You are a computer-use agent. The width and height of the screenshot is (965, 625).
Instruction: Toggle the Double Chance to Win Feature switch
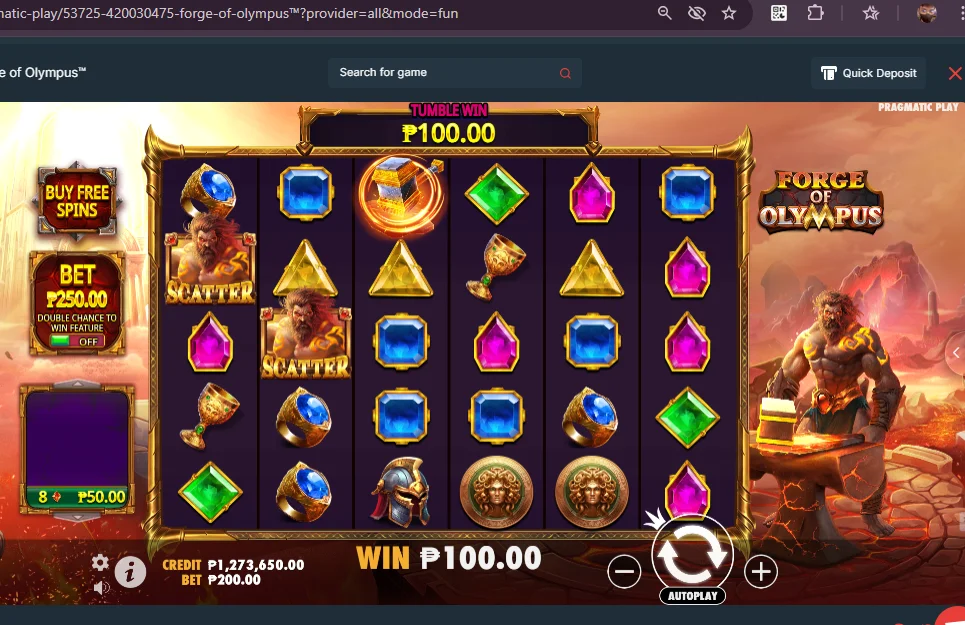(77, 341)
